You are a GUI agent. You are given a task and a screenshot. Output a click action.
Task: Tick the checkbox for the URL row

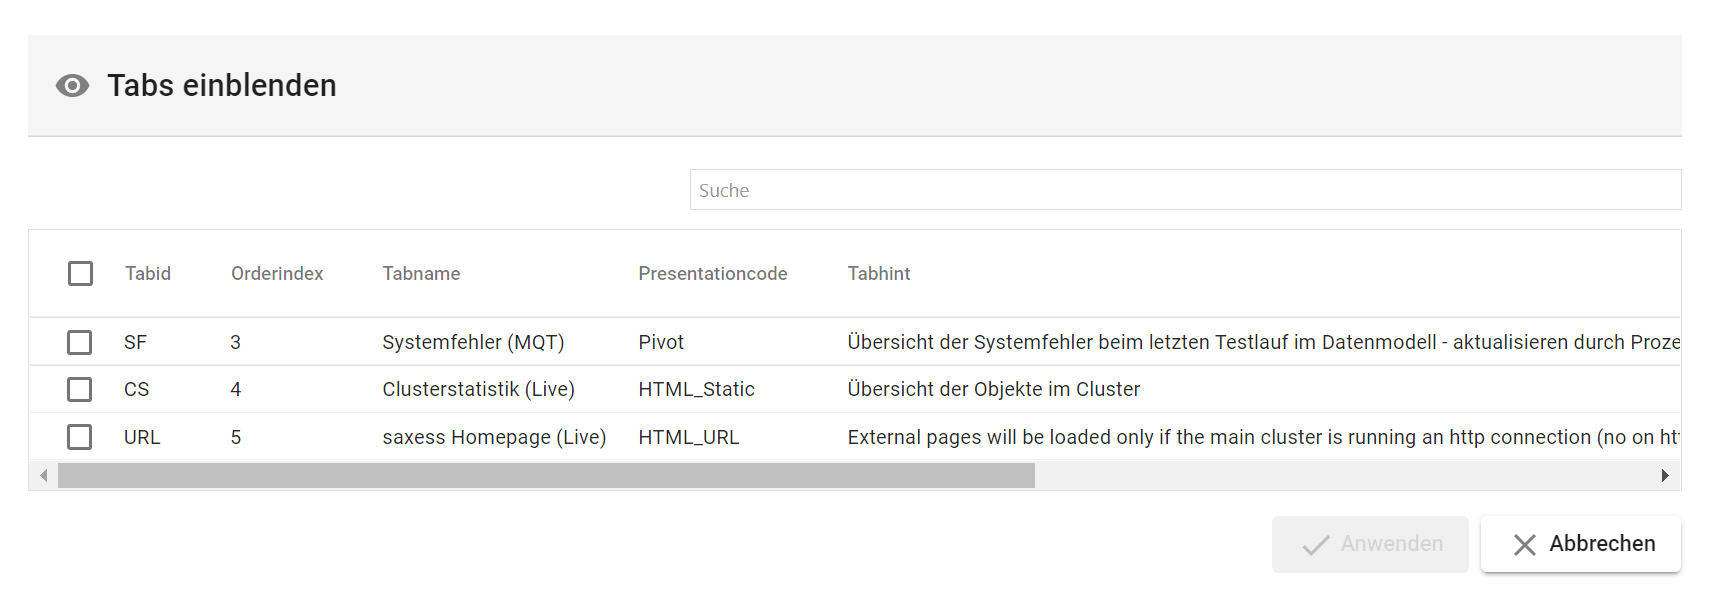80,437
